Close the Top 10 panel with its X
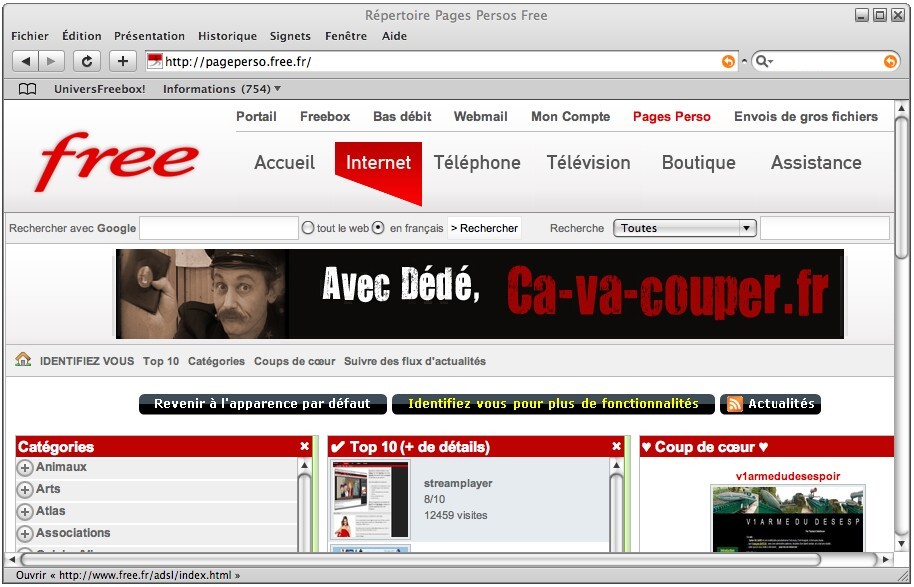 pos(617,446)
